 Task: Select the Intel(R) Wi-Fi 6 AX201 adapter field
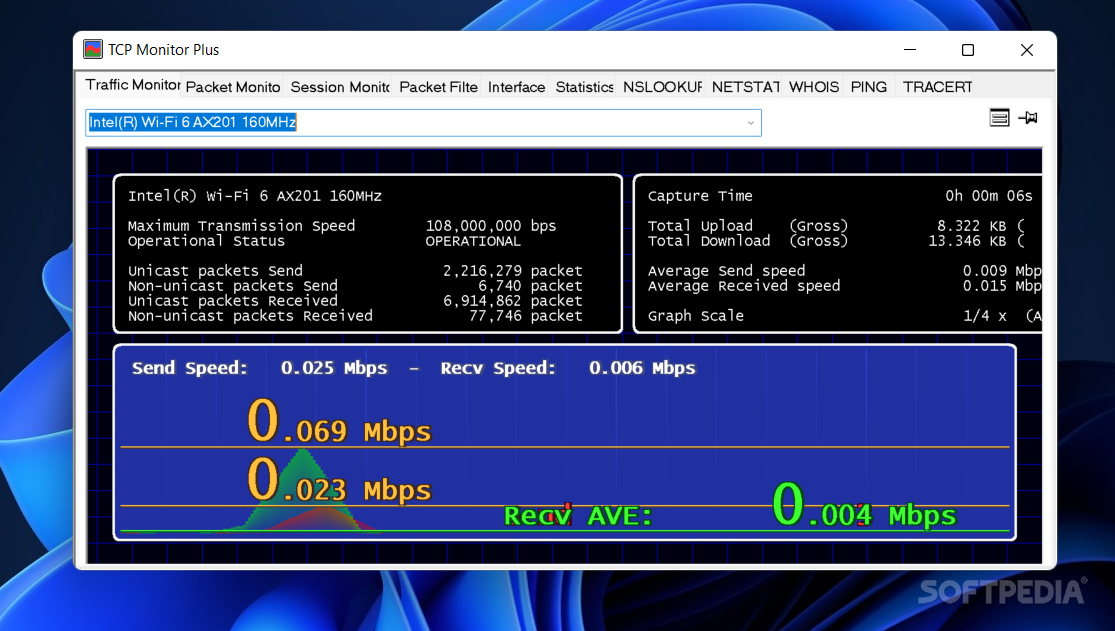[423, 122]
